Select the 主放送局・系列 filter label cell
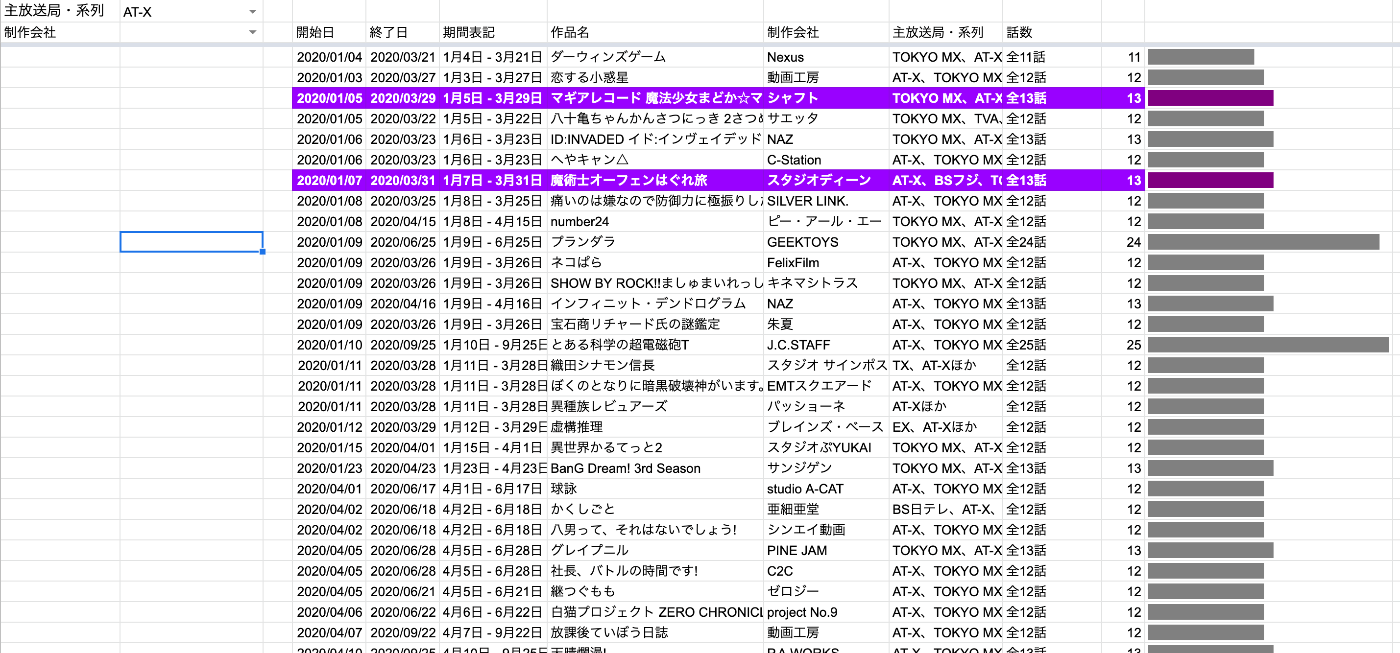Viewport: 1400px width, 653px height. [60, 11]
